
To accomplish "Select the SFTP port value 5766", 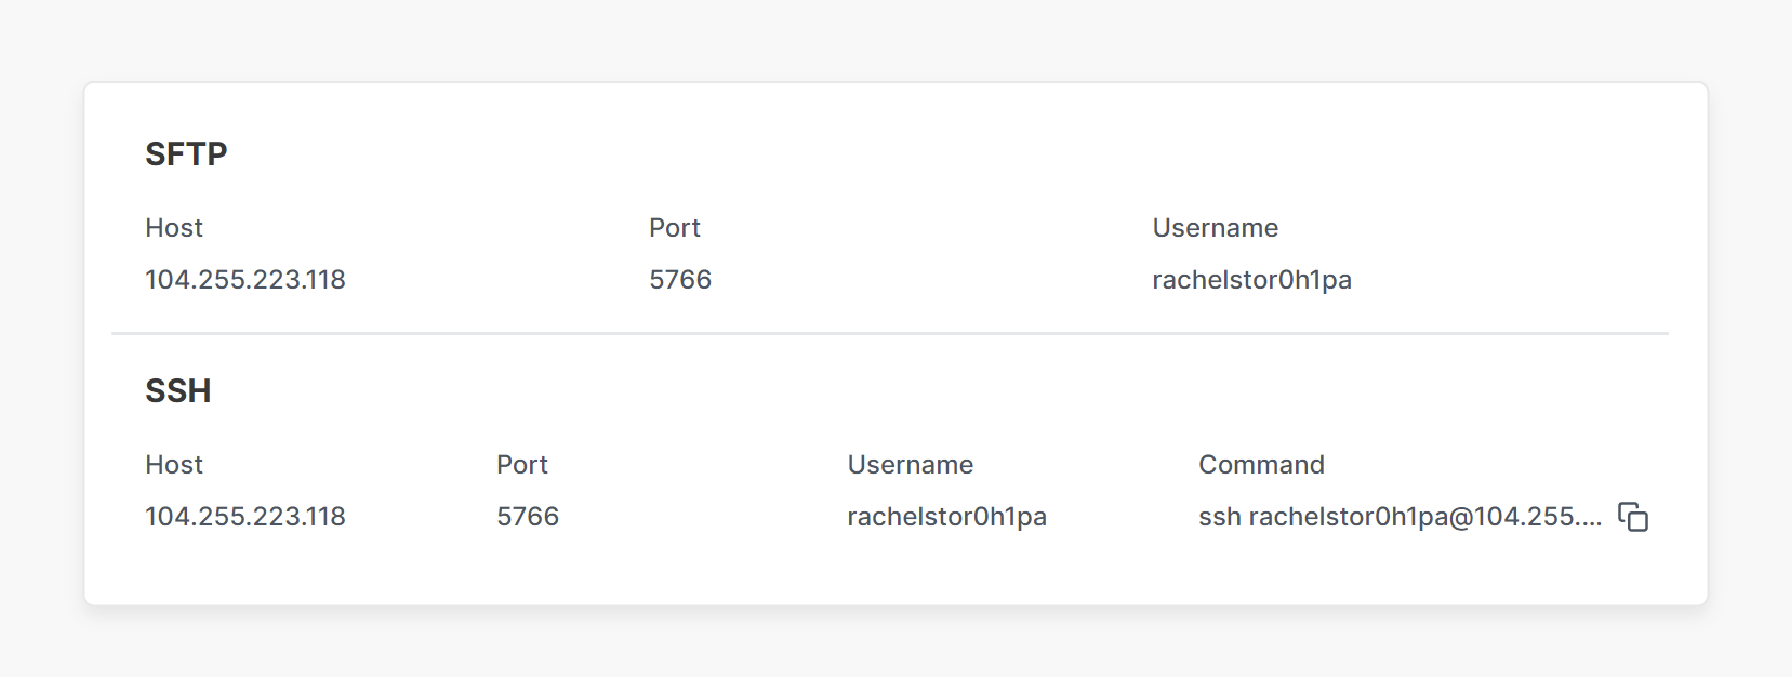I will [680, 280].
